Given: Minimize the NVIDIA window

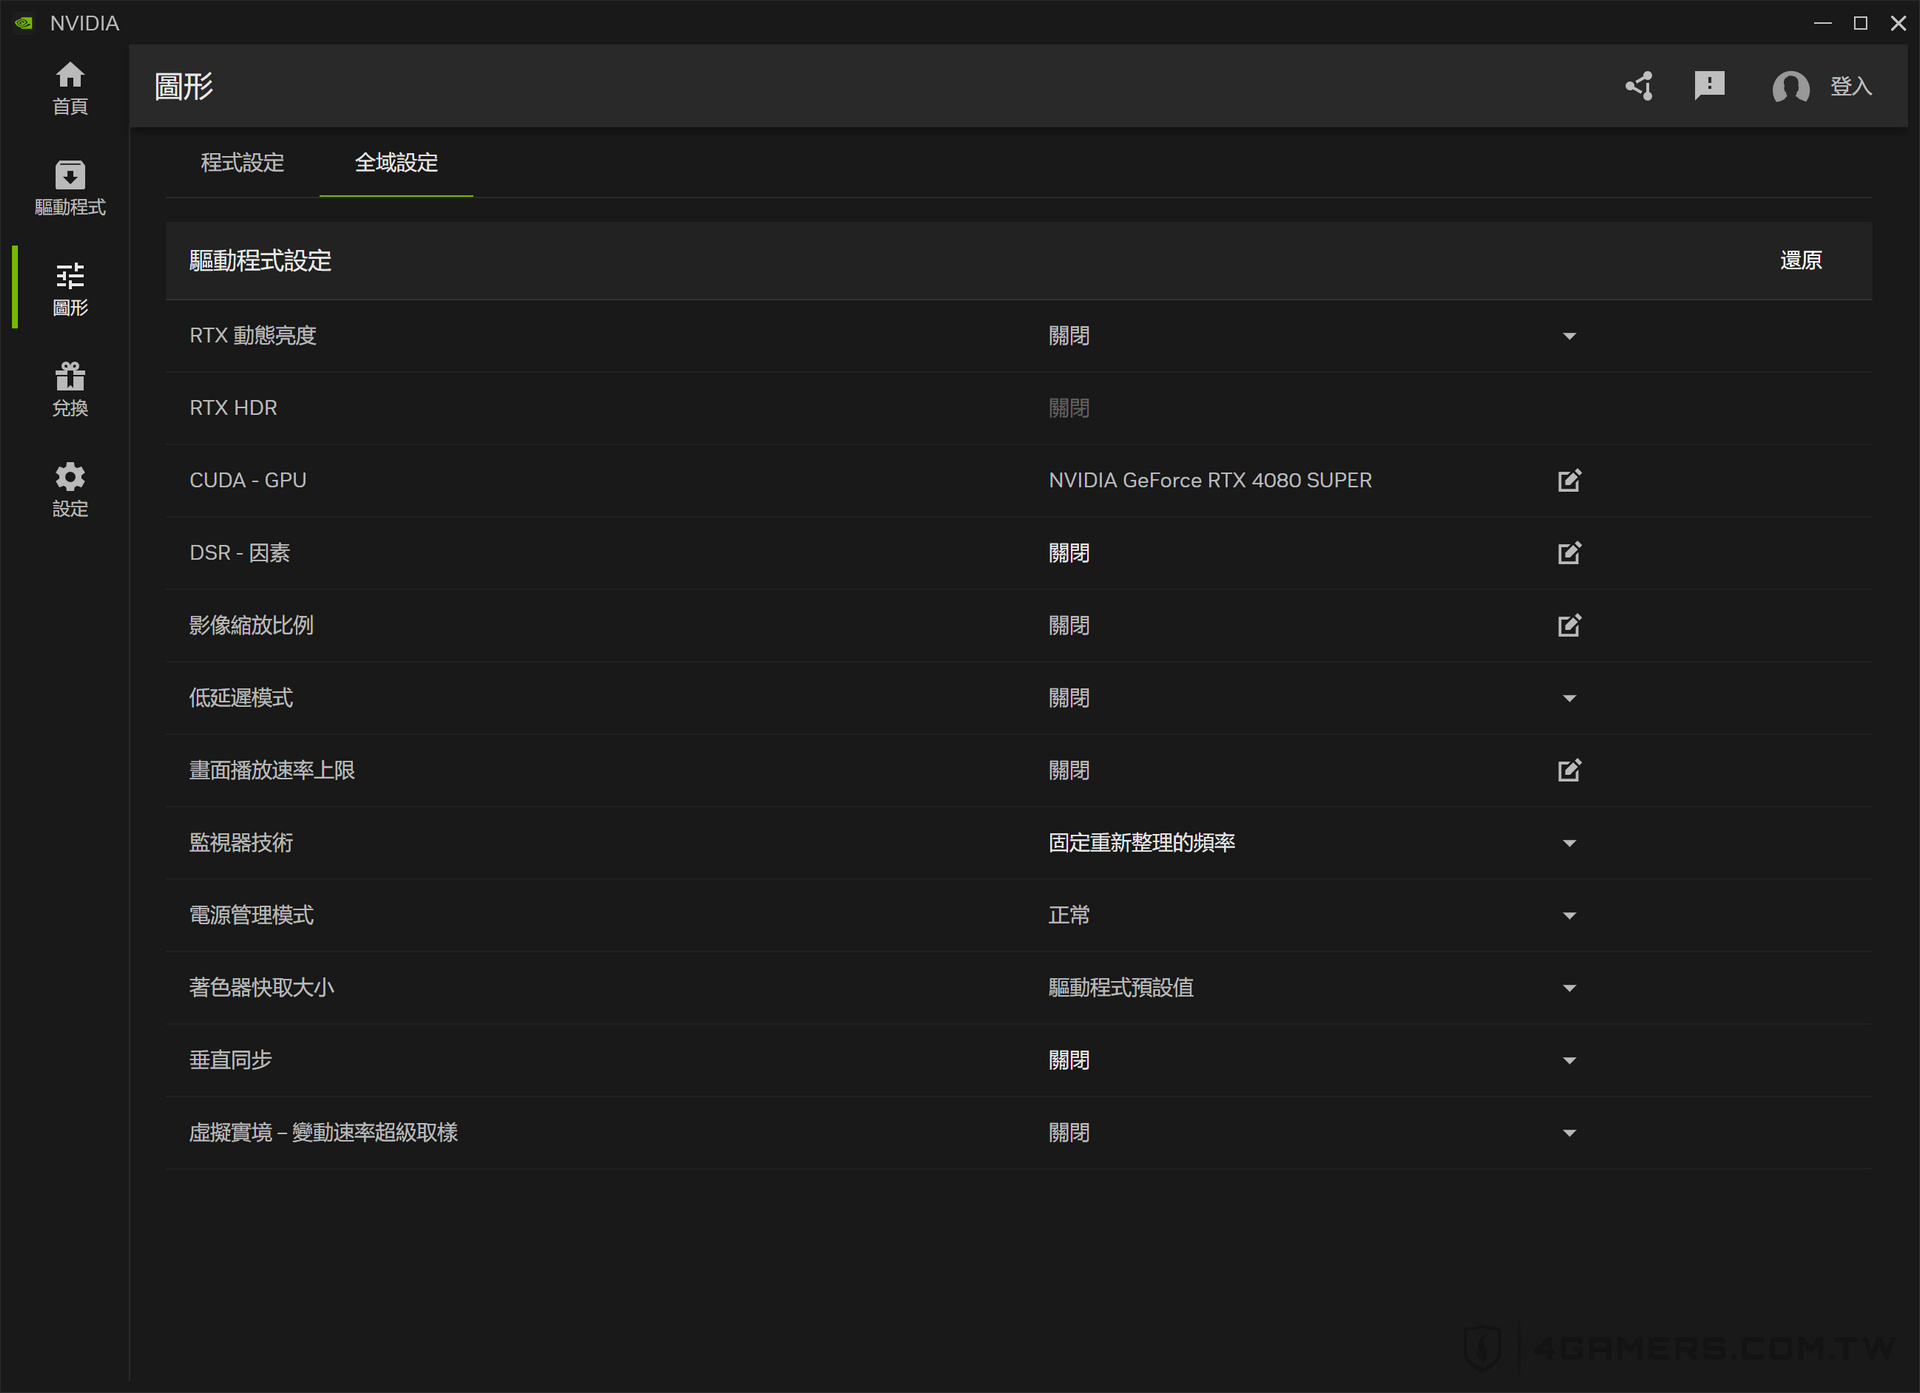Looking at the screenshot, I should (1822, 23).
